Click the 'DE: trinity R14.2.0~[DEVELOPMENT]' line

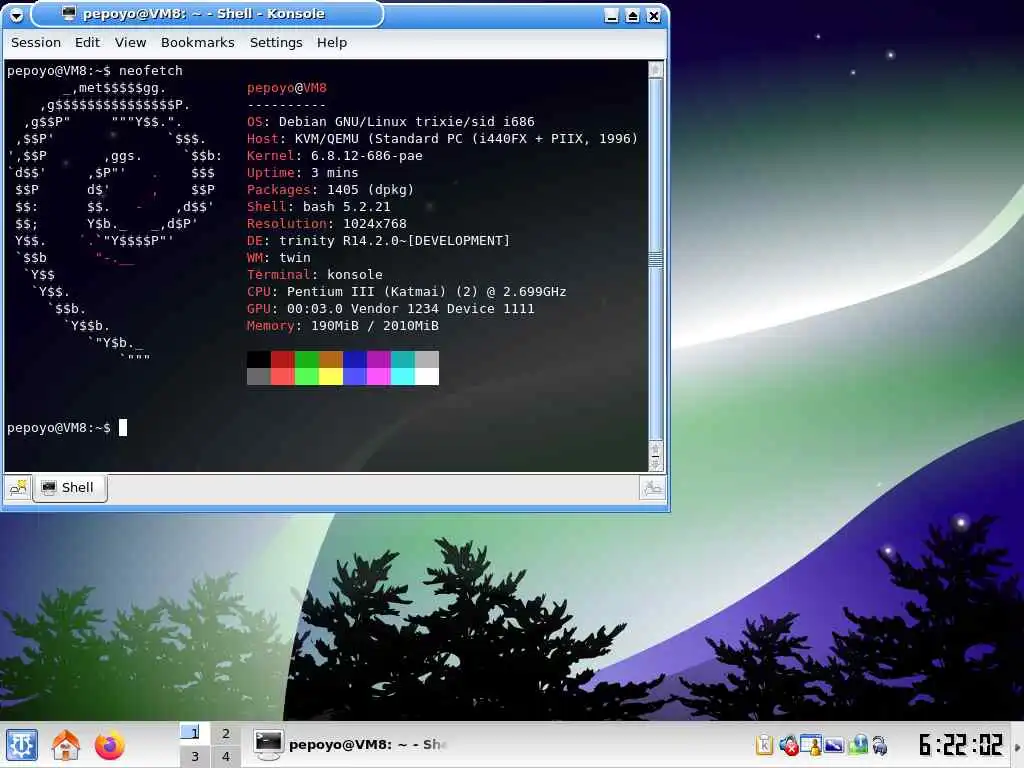click(x=378, y=240)
